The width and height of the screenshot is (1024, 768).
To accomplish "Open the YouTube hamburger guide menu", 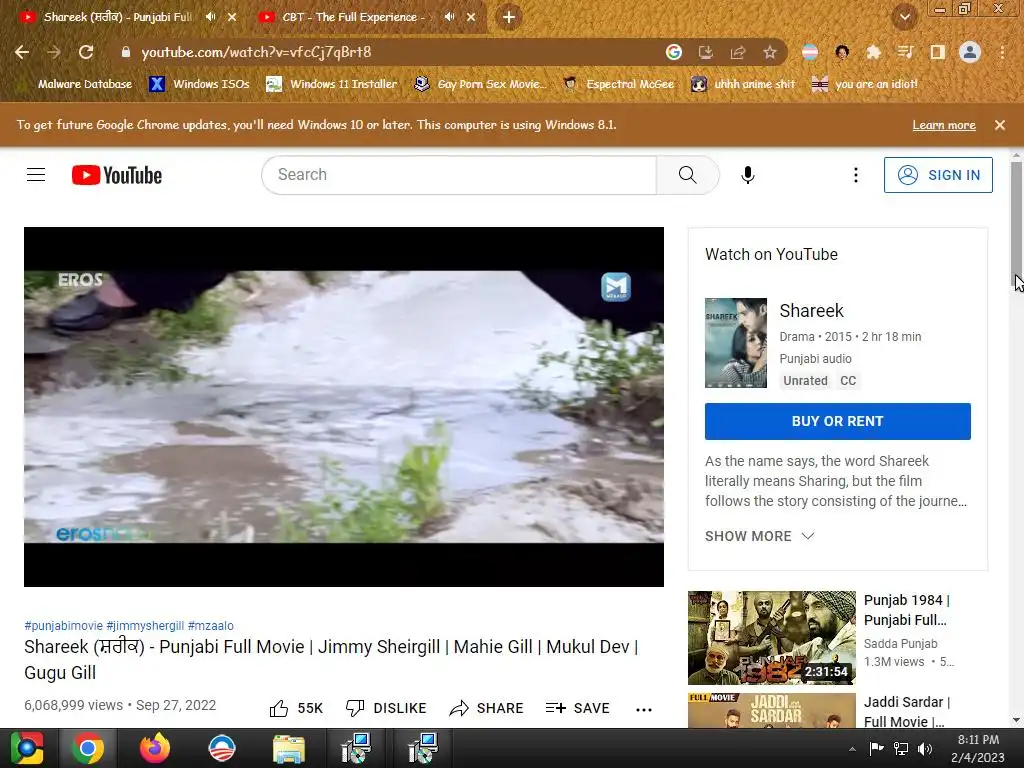I will (x=36, y=175).
